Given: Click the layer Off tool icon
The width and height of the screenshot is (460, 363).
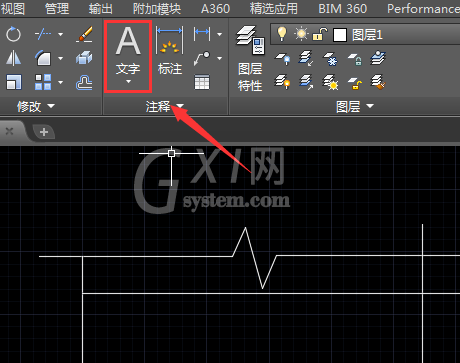Looking at the screenshot, I should point(282,59).
